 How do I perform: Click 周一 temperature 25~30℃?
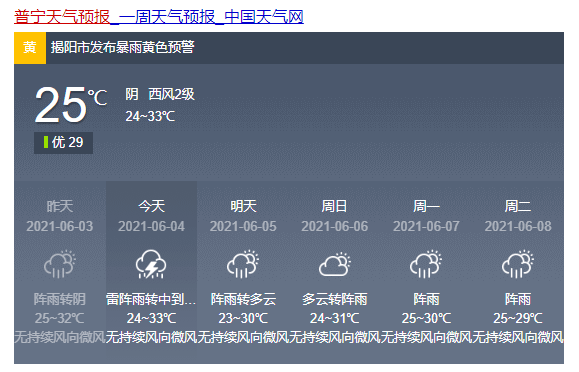click(x=426, y=318)
